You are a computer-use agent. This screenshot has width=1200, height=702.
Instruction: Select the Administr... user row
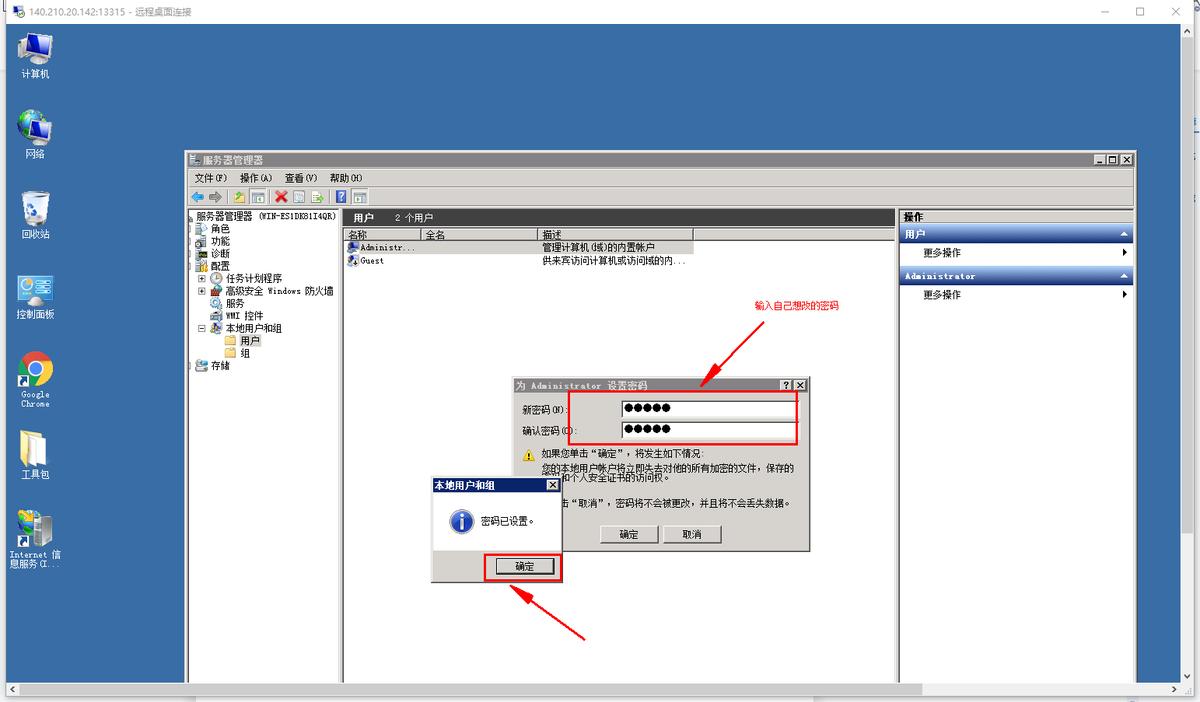[x=383, y=247]
